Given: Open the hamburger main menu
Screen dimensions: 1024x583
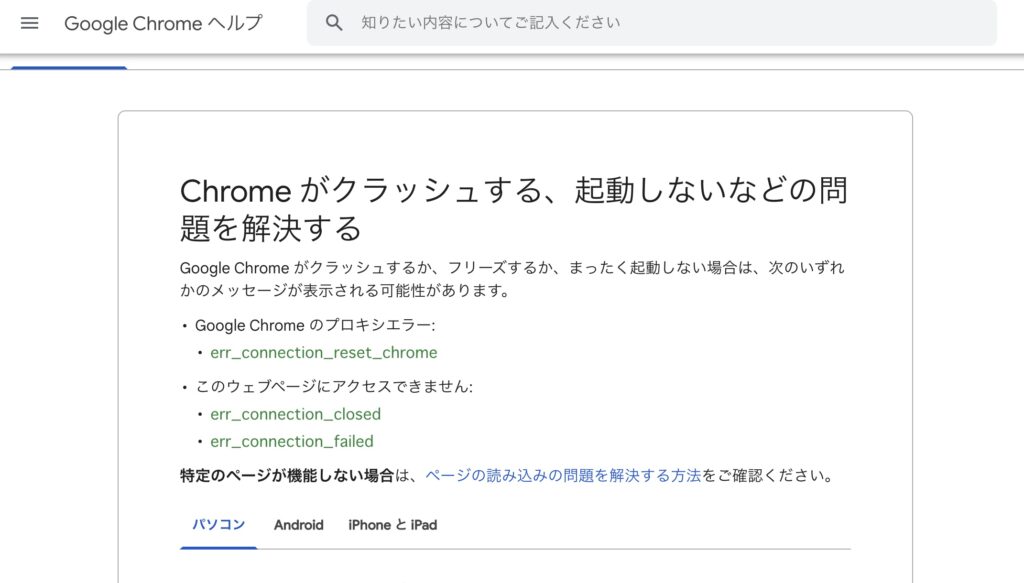Looking at the screenshot, I should (x=29, y=24).
